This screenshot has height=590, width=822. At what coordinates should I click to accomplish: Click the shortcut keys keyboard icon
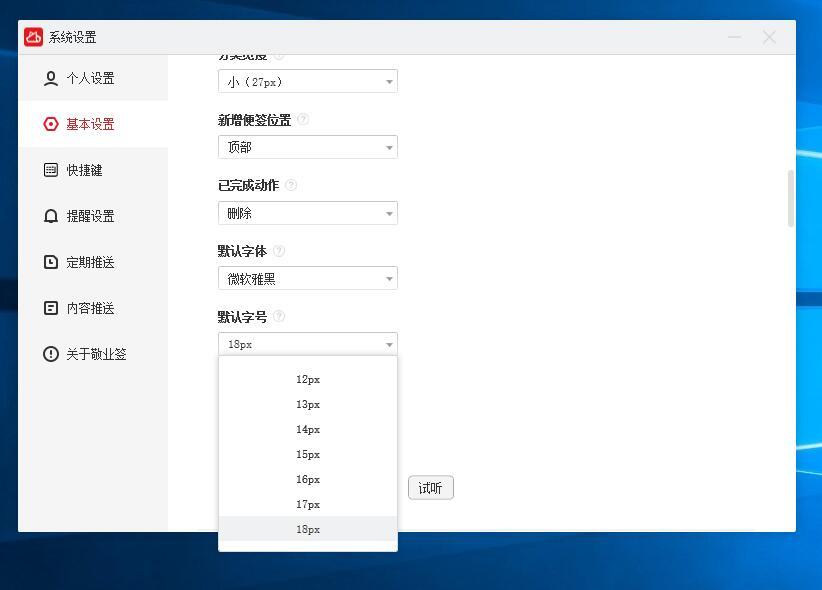click(x=51, y=170)
